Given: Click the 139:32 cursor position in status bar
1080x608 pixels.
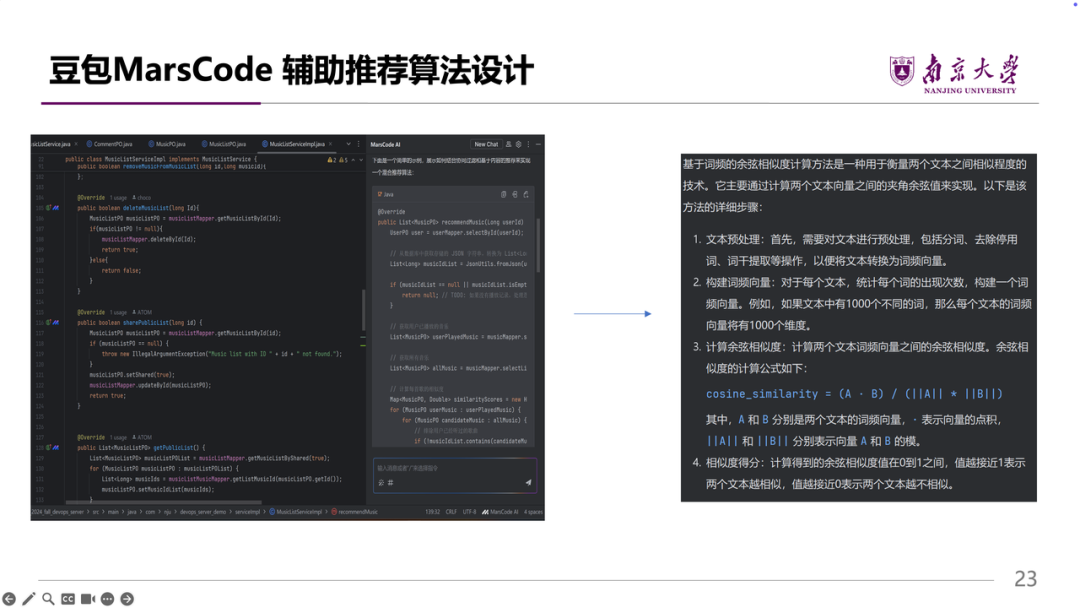Looking at the screenshot, I should point(433,512).
